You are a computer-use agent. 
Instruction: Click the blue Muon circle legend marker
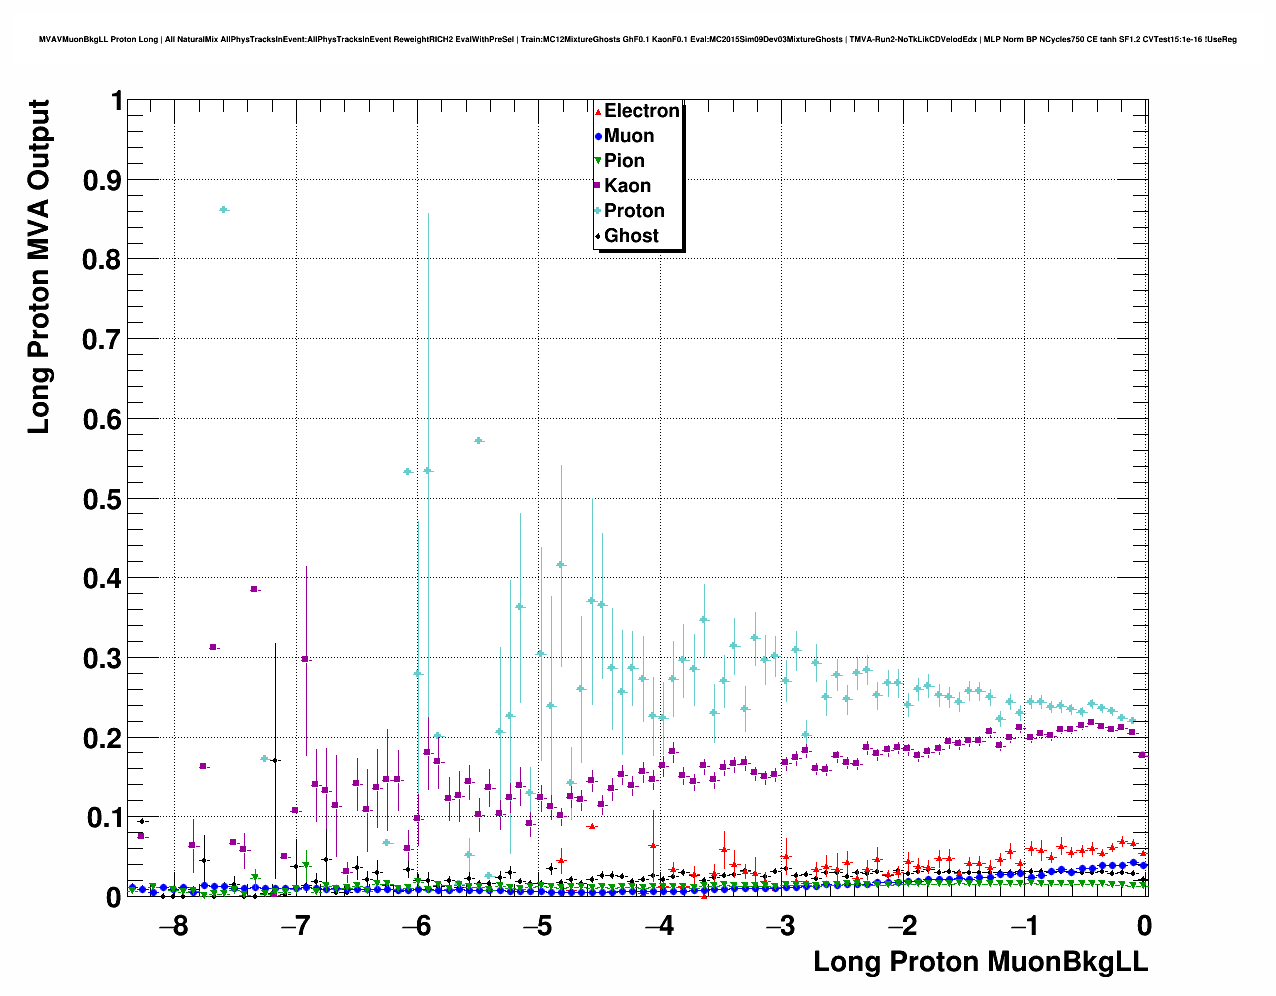pos(598,136)
